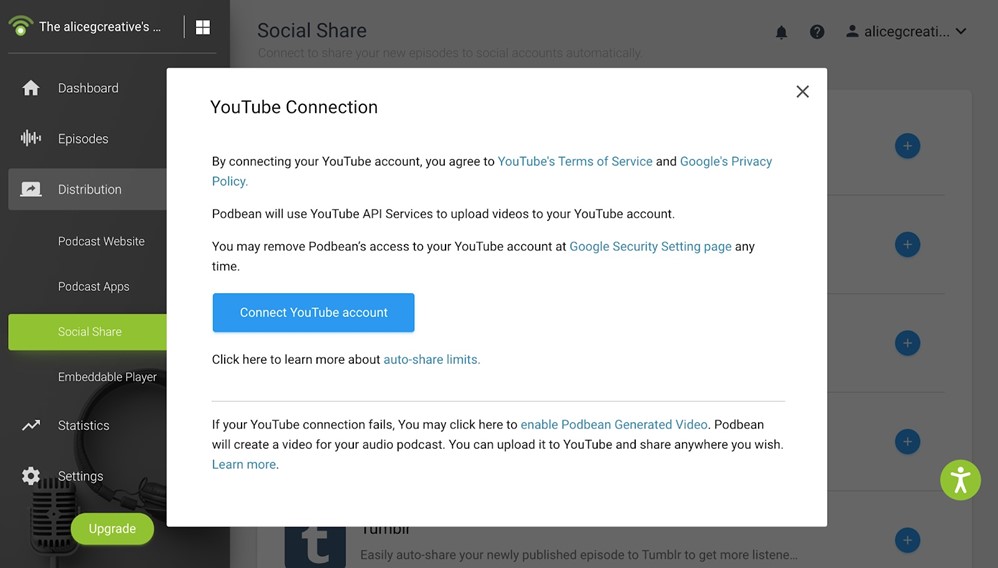
Task: Open Settings menu item
Action: [x=80, y=476]
